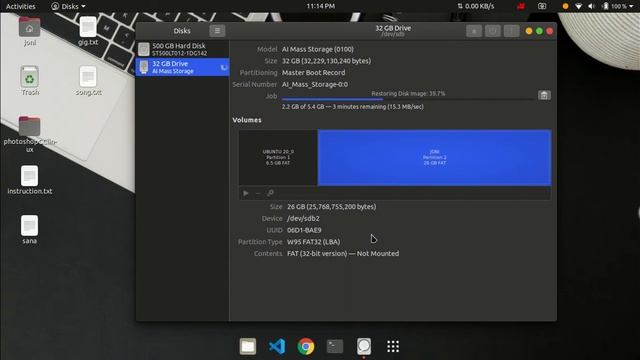This screenshot has height=360, width=640.
Task: Click the power off drive button
Action: pos(493,31)
